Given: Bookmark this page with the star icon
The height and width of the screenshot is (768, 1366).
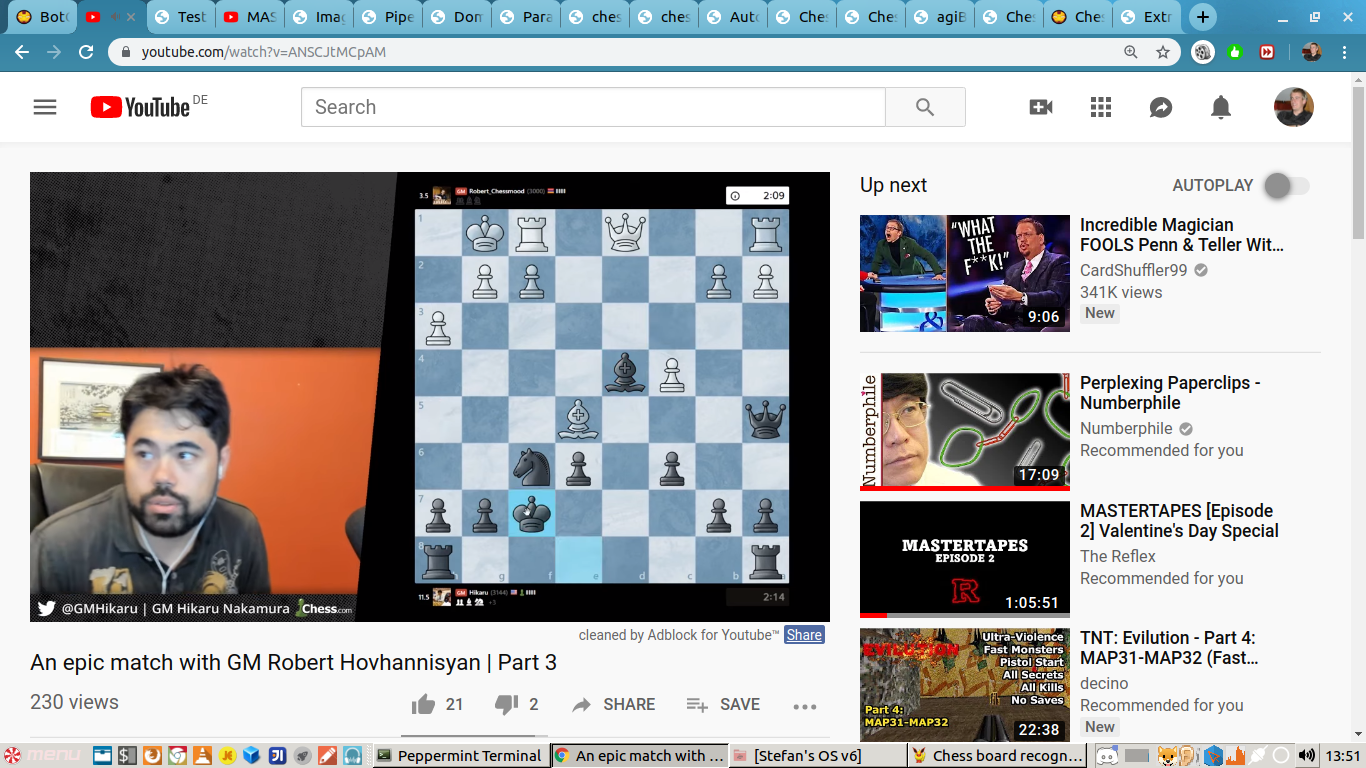Looking at the screenshot, I should click(1163, 52).
